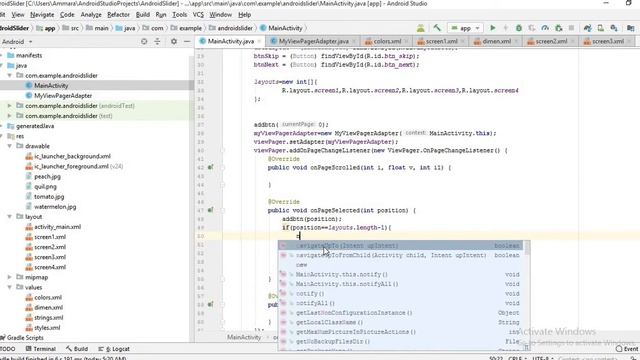The width and height of the screenshot is (640, 360).
Task: Click the MainActivity breadcrumb in navigation bar
Action: coord(281,28)
